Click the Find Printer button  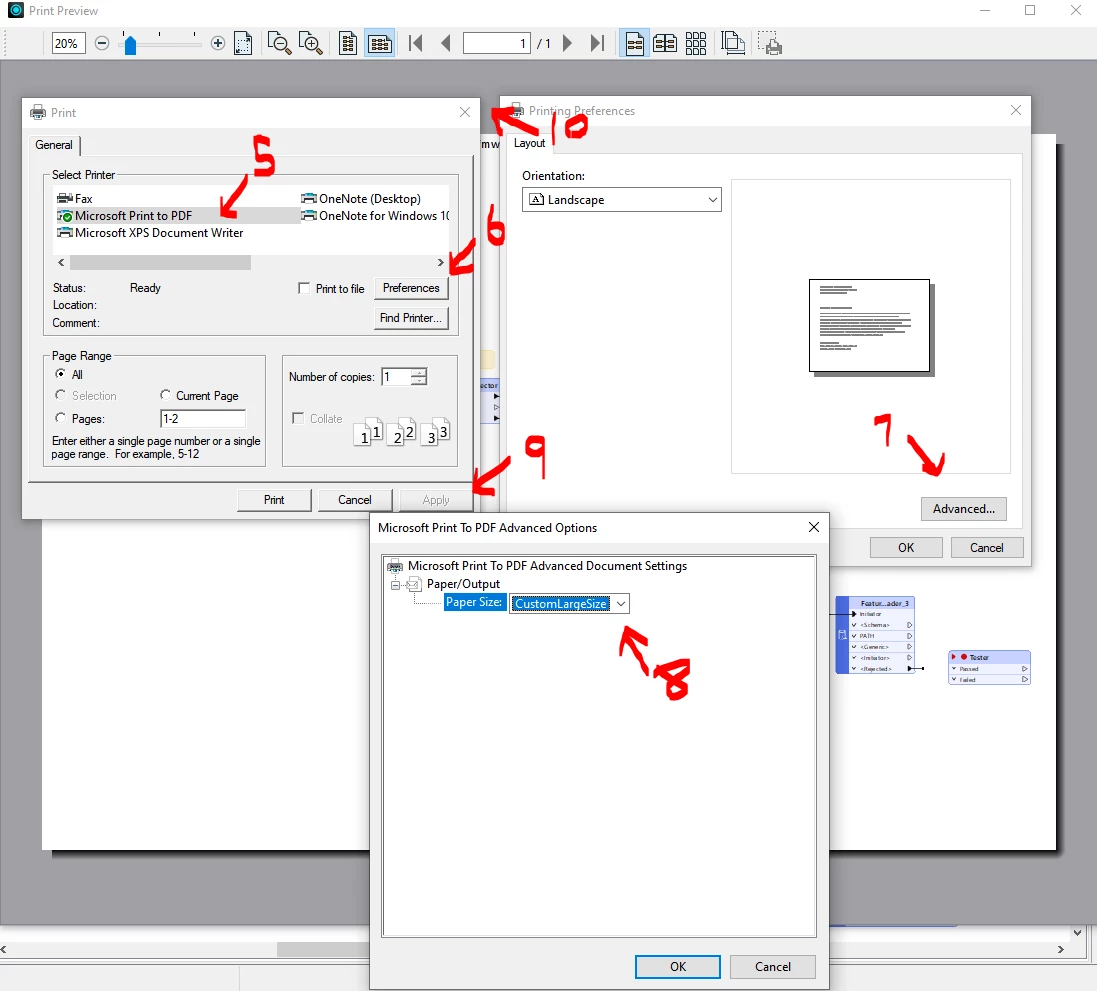411,318
